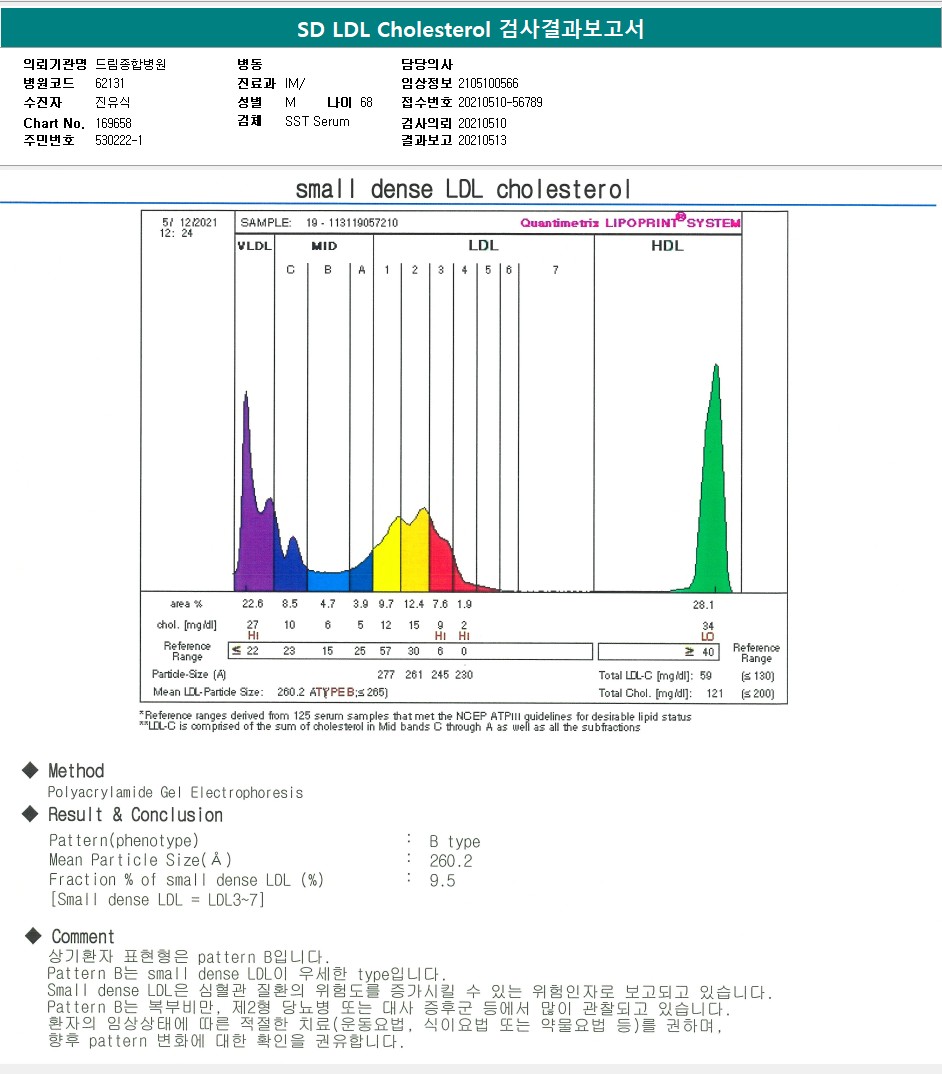Click specimen type SST Serum
This screenshot has width=942, height=1074.
click(317, 121)
